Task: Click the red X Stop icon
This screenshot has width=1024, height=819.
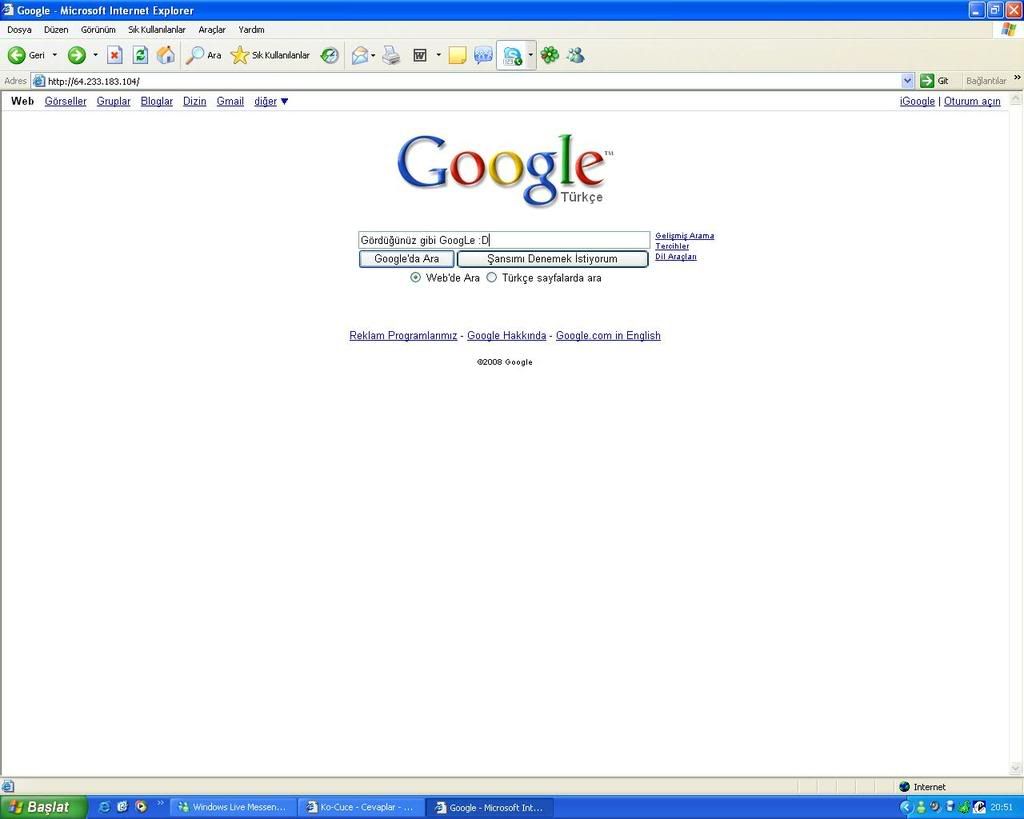Action: click(114, 55)
